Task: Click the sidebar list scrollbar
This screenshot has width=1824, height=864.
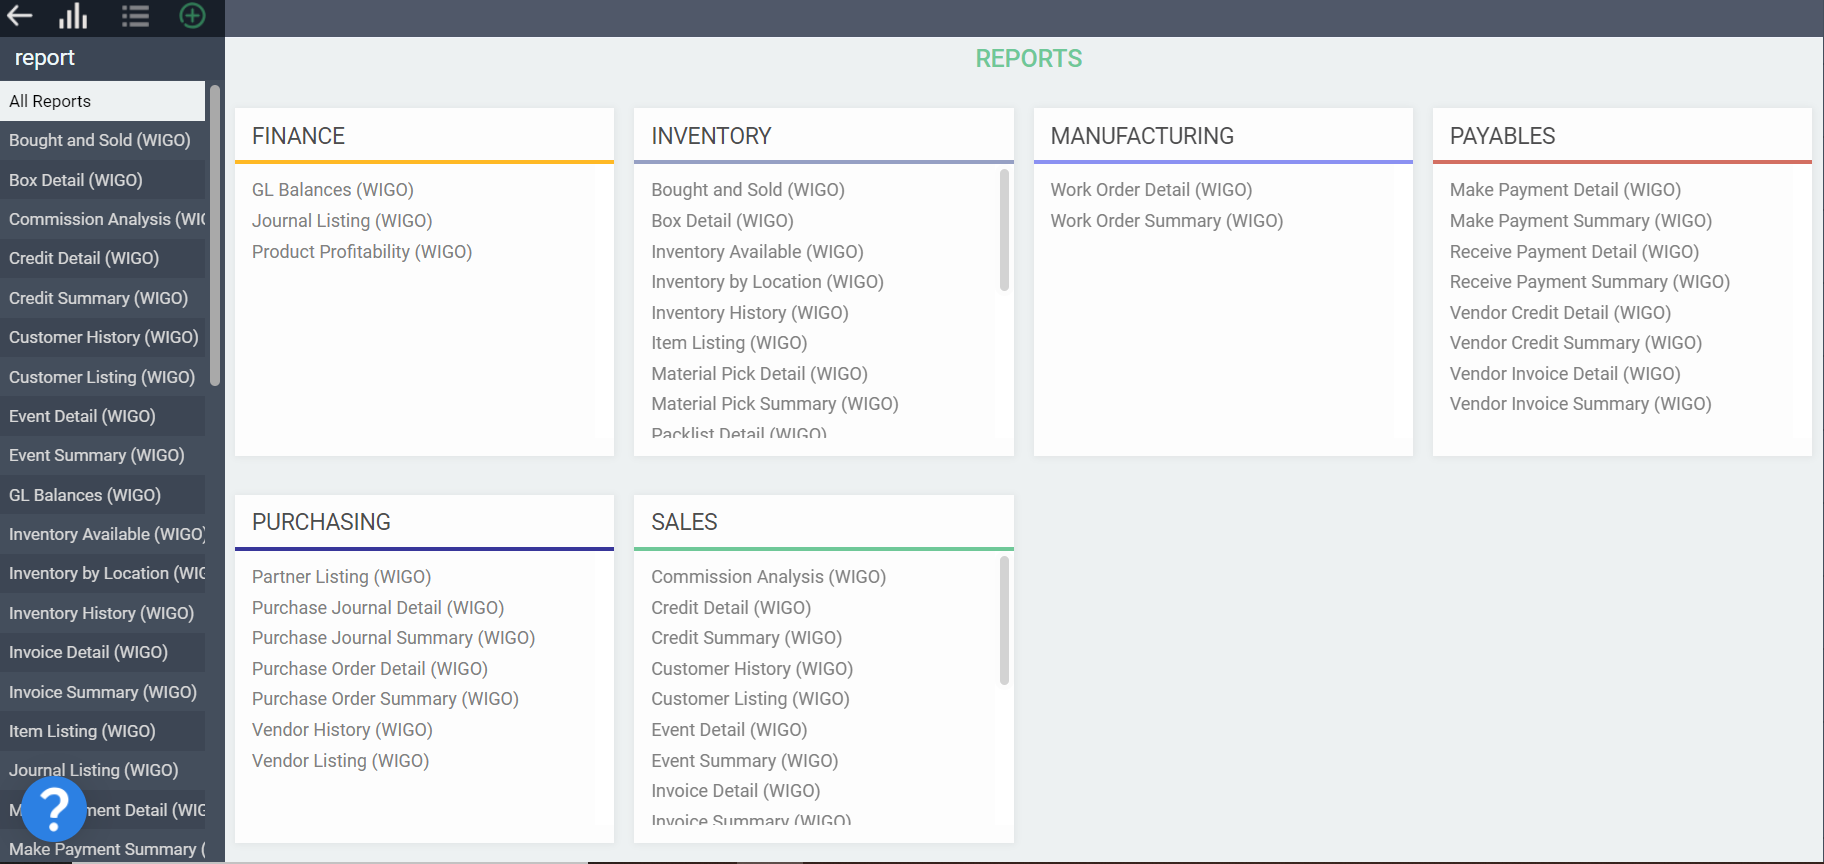Action: [215, 235]
